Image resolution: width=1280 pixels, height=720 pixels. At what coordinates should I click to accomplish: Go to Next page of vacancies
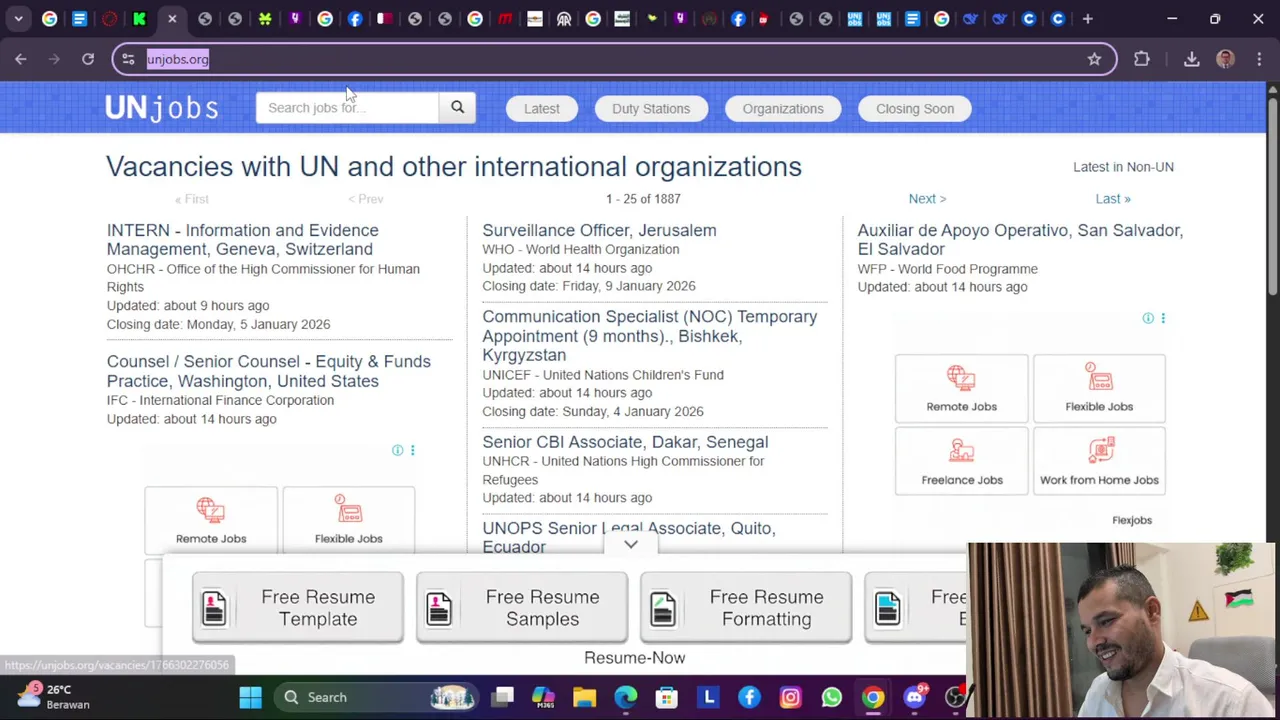[927, 199]
